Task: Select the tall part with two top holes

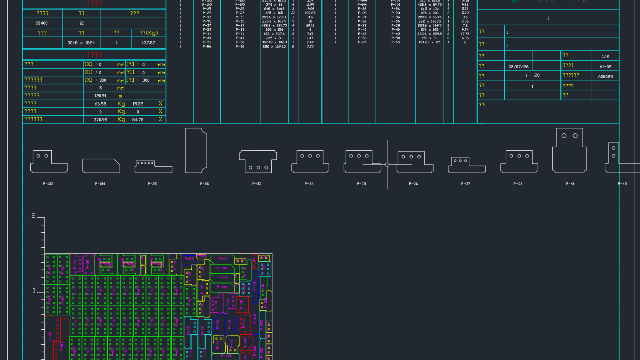Action: pos(569,150)
